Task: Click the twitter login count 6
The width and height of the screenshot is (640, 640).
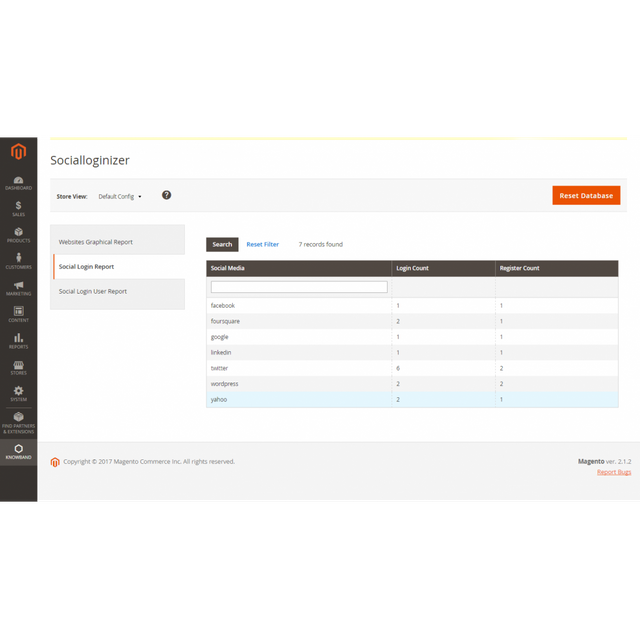Action: coord(398,369)
